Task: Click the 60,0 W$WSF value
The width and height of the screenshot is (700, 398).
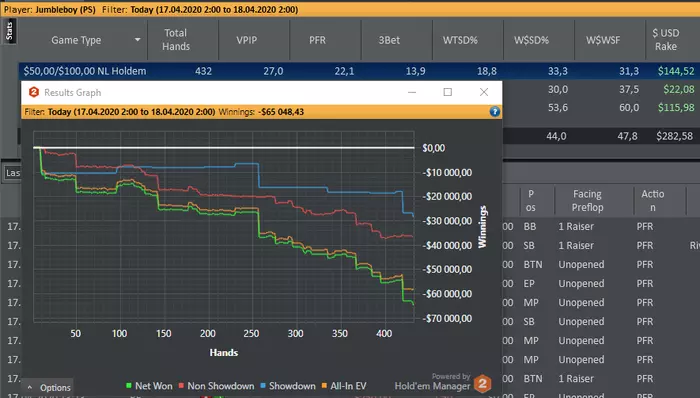Action: pyautogui.click(x=629, y=108)
